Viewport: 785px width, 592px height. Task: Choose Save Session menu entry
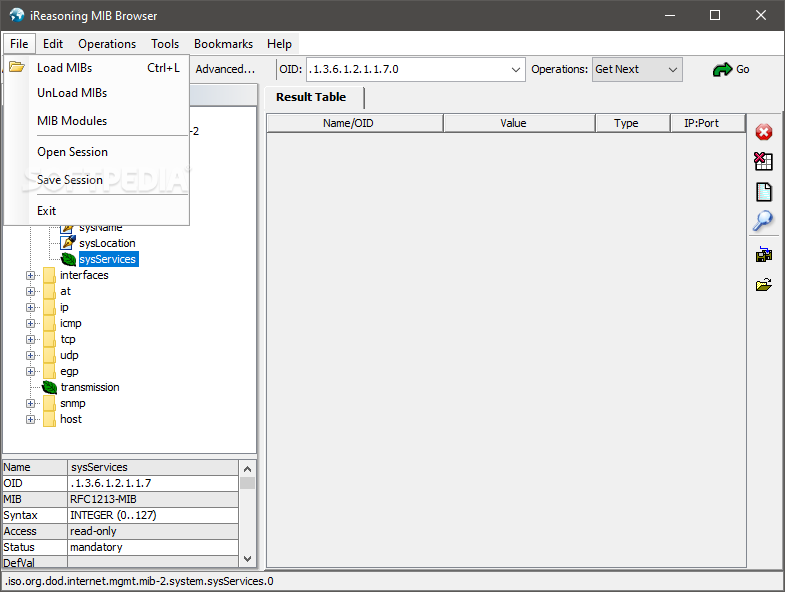click(97, 180)
